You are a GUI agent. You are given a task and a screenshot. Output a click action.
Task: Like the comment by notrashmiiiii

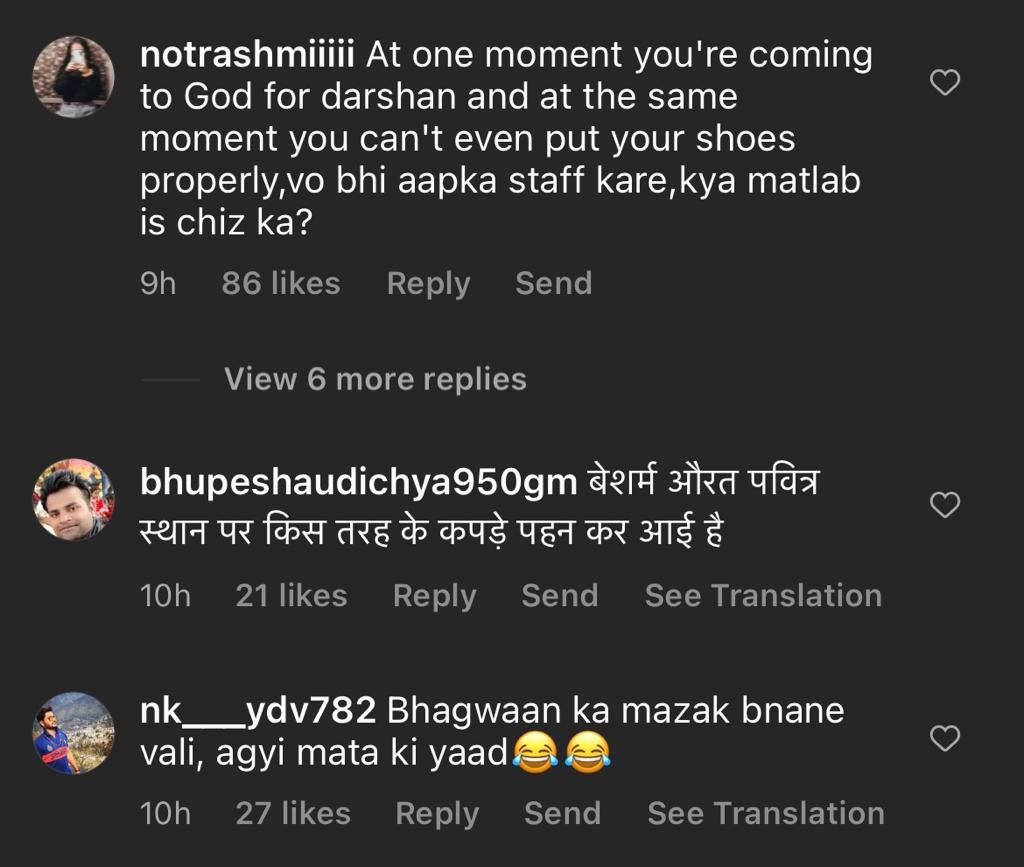pyautogui.click(x=945, y=83)
